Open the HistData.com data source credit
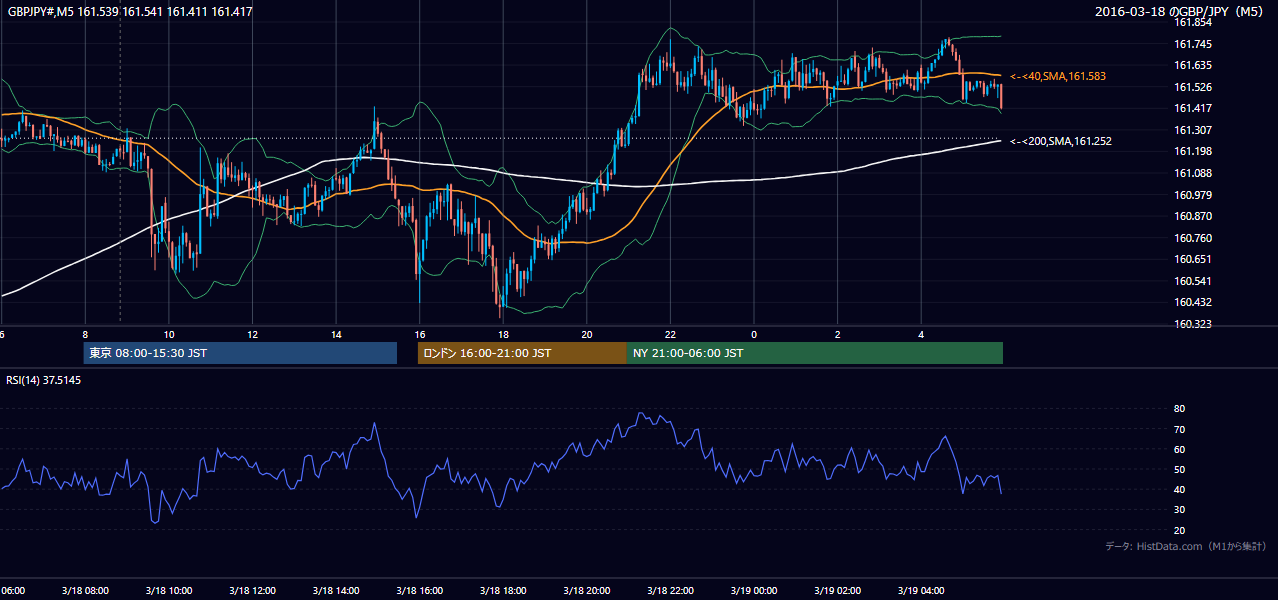This screenshot has width=1278, height=600. pos(1186,546)
